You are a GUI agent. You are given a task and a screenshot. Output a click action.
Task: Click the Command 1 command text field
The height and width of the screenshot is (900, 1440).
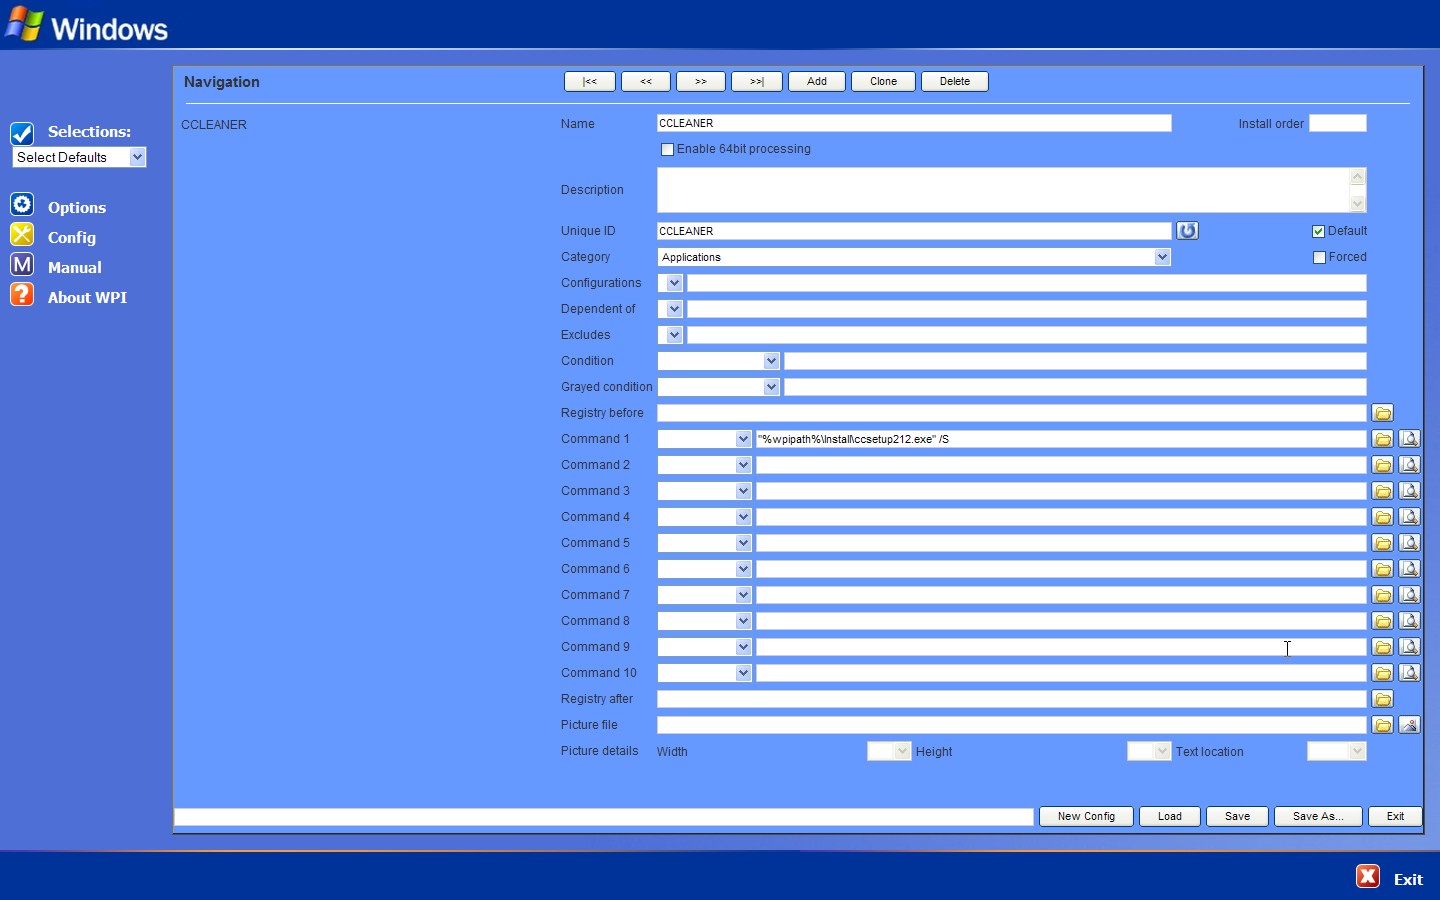click(x=1061, y=439)
